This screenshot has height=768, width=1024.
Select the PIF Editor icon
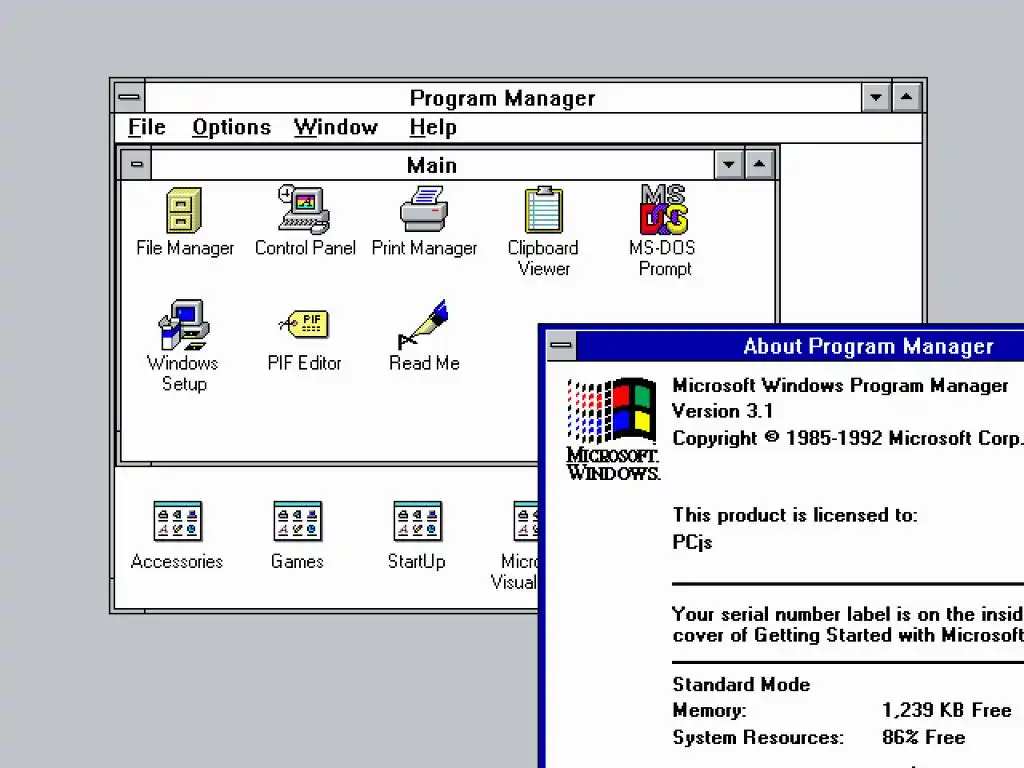[304, 341]
